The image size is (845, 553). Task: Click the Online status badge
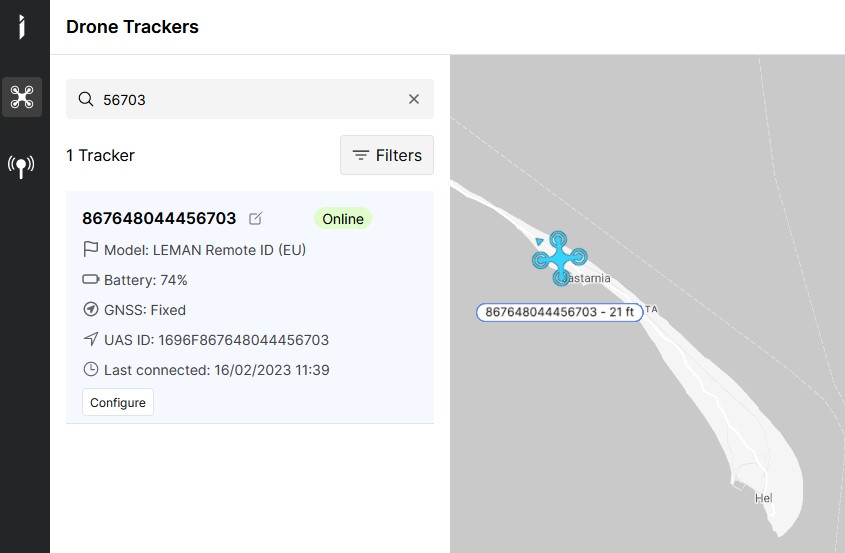coord(342,219)
